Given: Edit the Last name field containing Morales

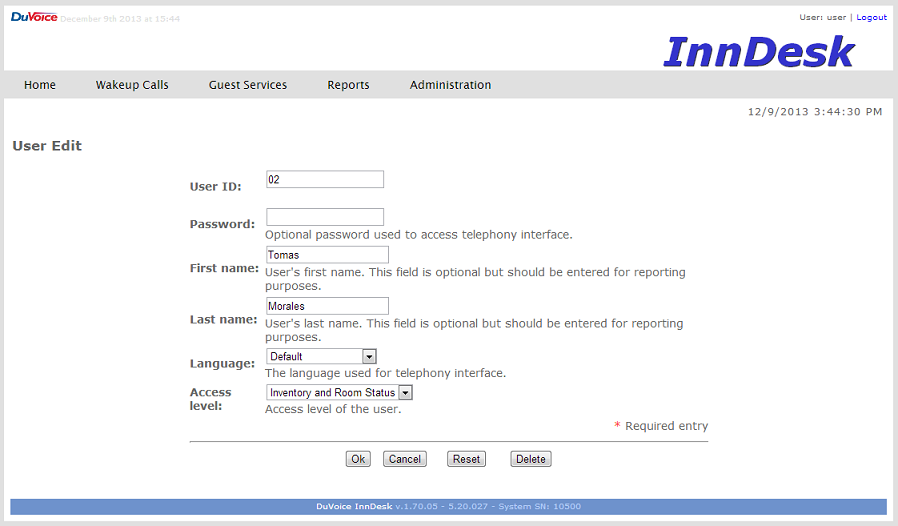Looking at the screenshot, I should (327, 306).
